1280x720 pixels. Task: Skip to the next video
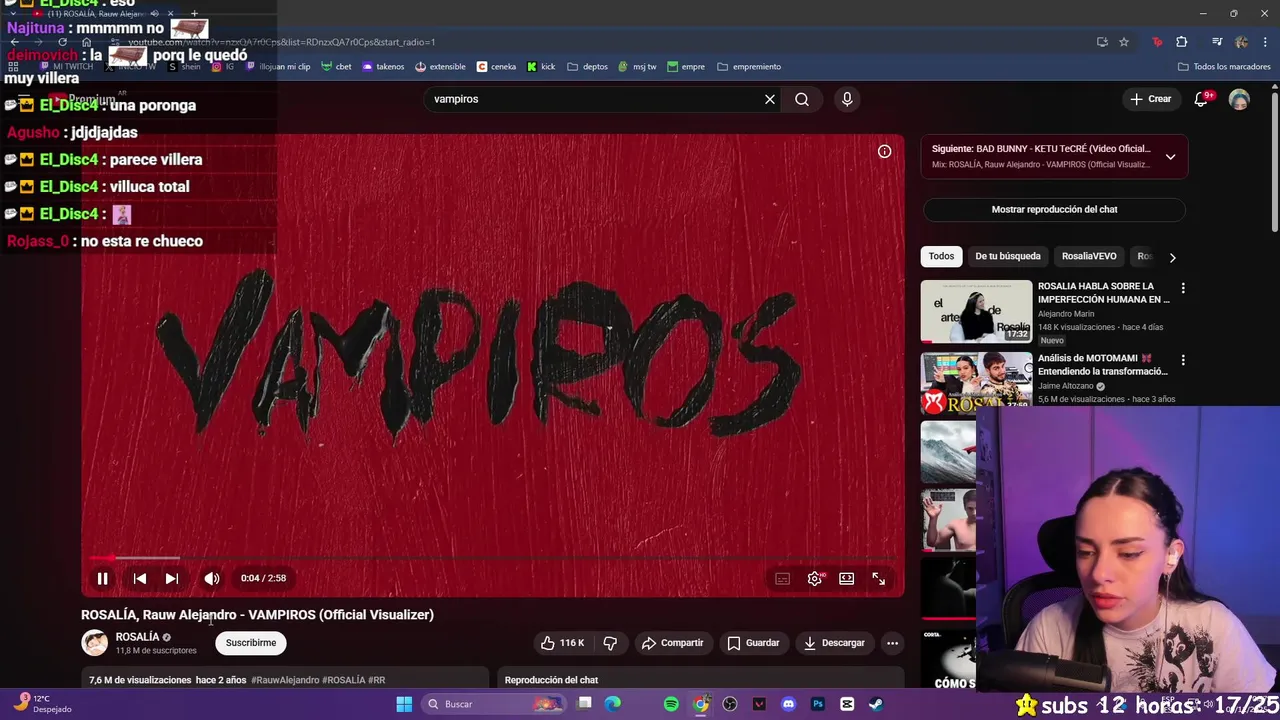[x=172, y=578]
